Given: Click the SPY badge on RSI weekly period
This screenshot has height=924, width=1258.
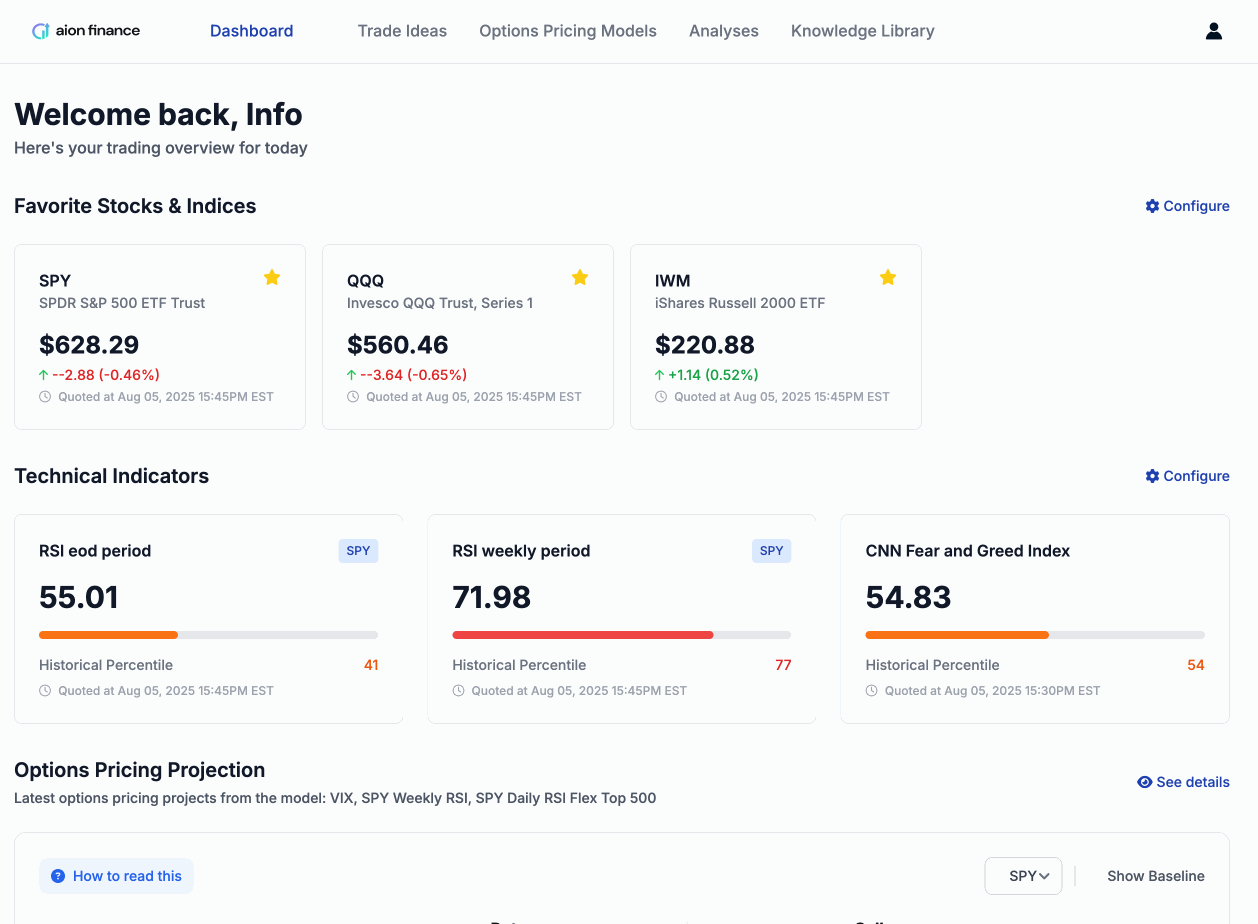Looking at the screenshot, I should 772,551.
